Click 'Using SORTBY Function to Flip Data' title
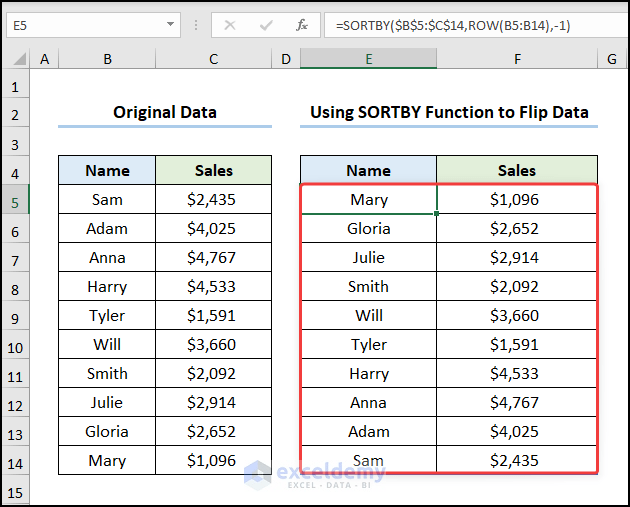 tap(449, 112)
